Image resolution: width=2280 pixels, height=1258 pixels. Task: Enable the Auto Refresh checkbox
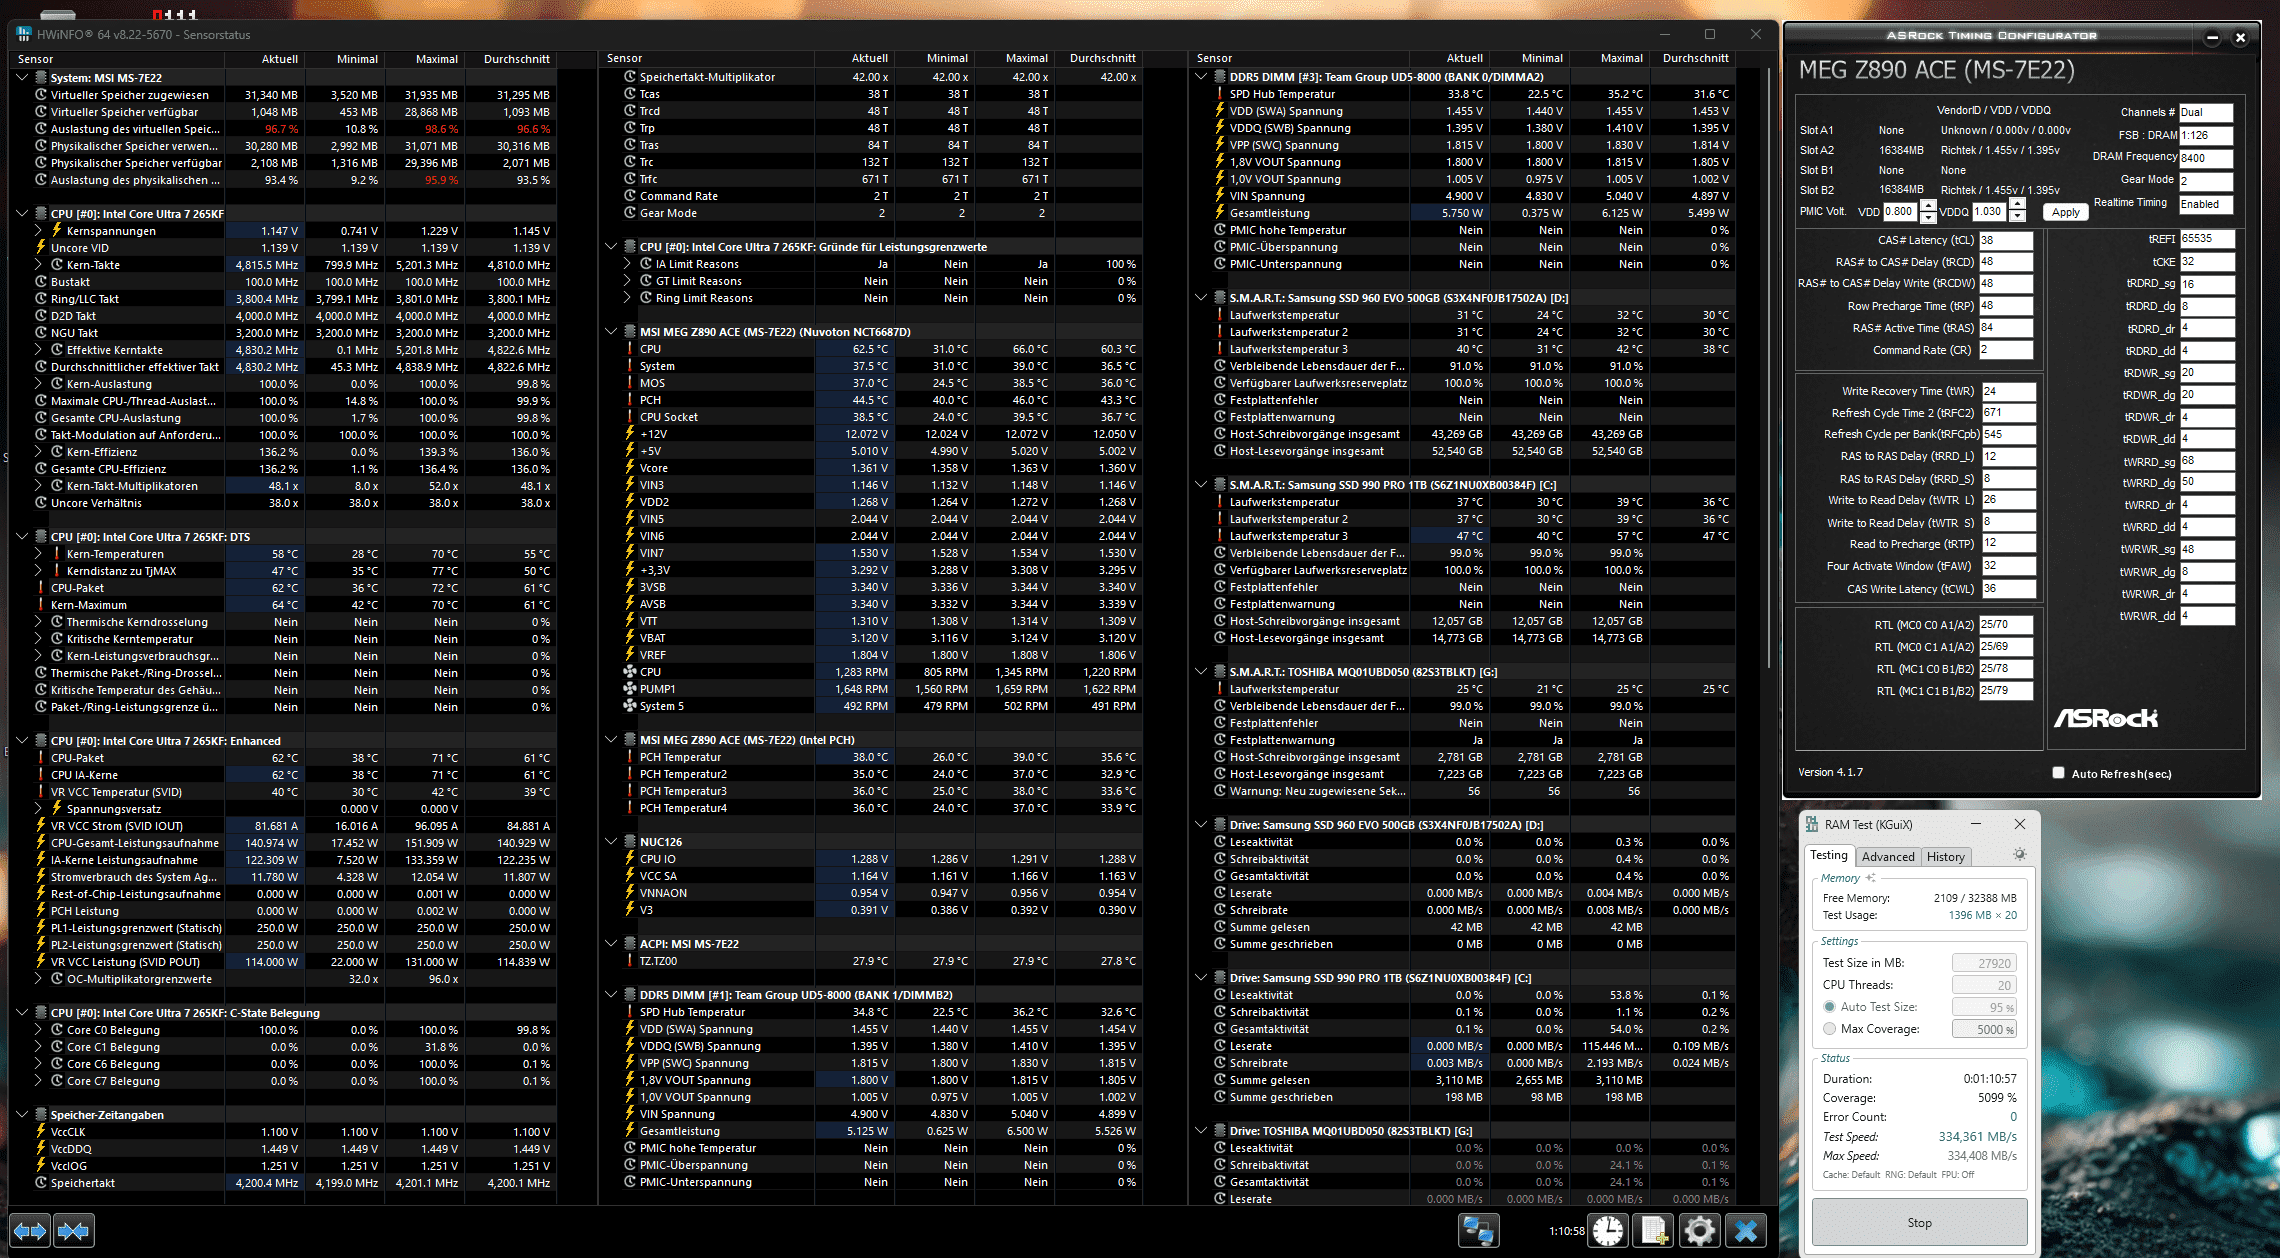click(2058, 773)
